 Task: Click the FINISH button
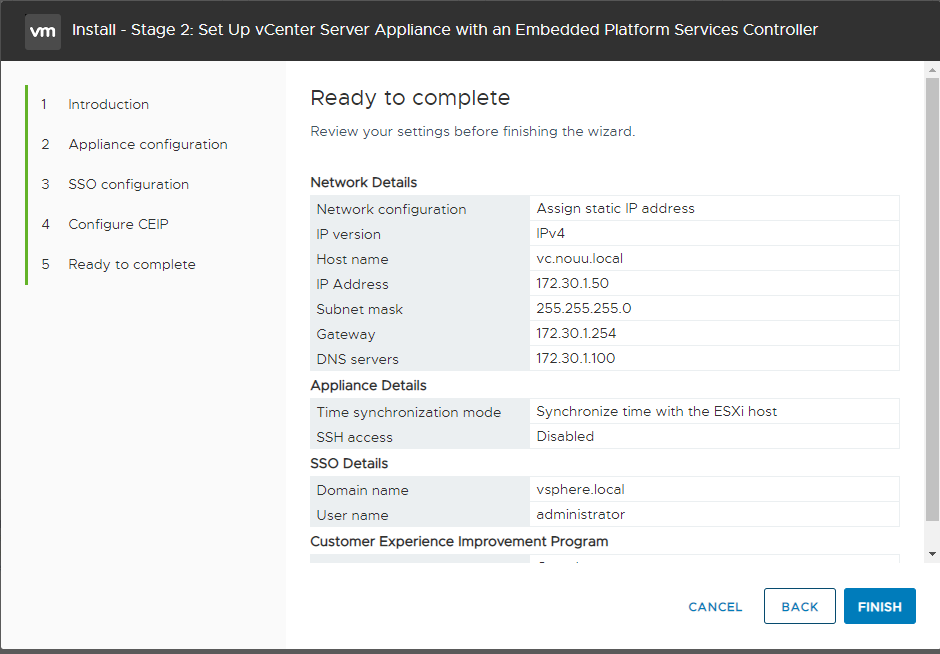(879, 606)
